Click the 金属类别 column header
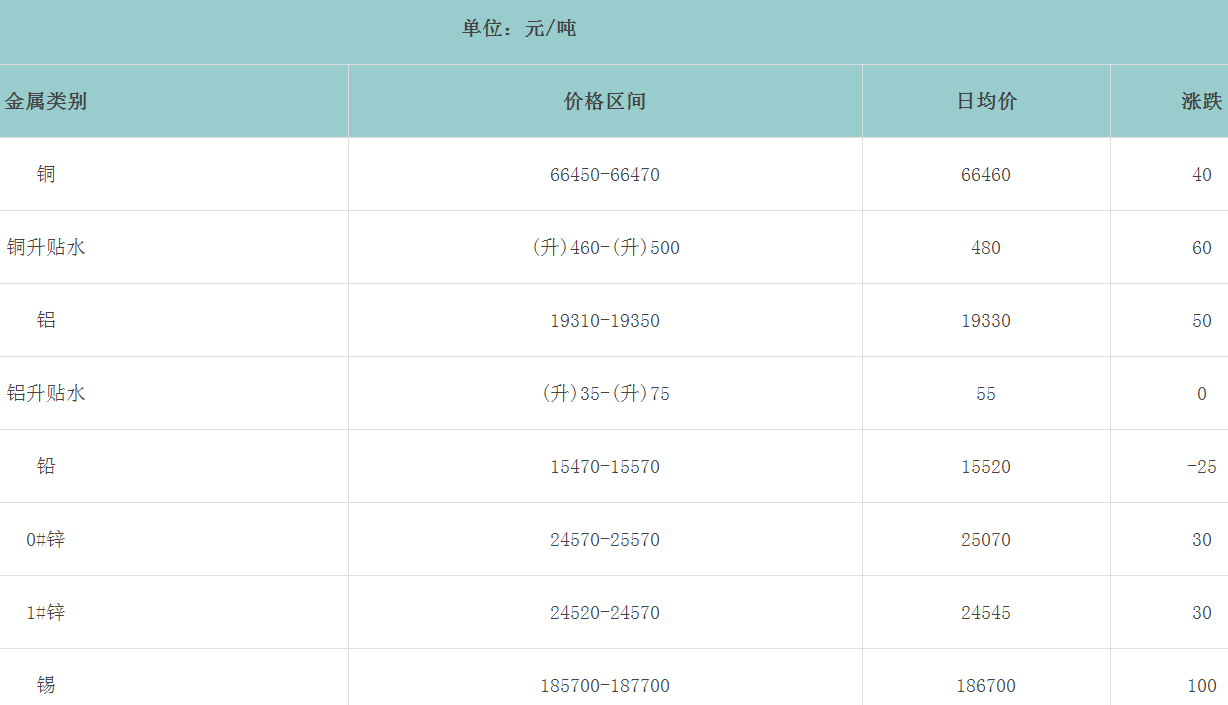Image resolution: width=1228 pixels, height=705 pixels. (x=46, y=101)
